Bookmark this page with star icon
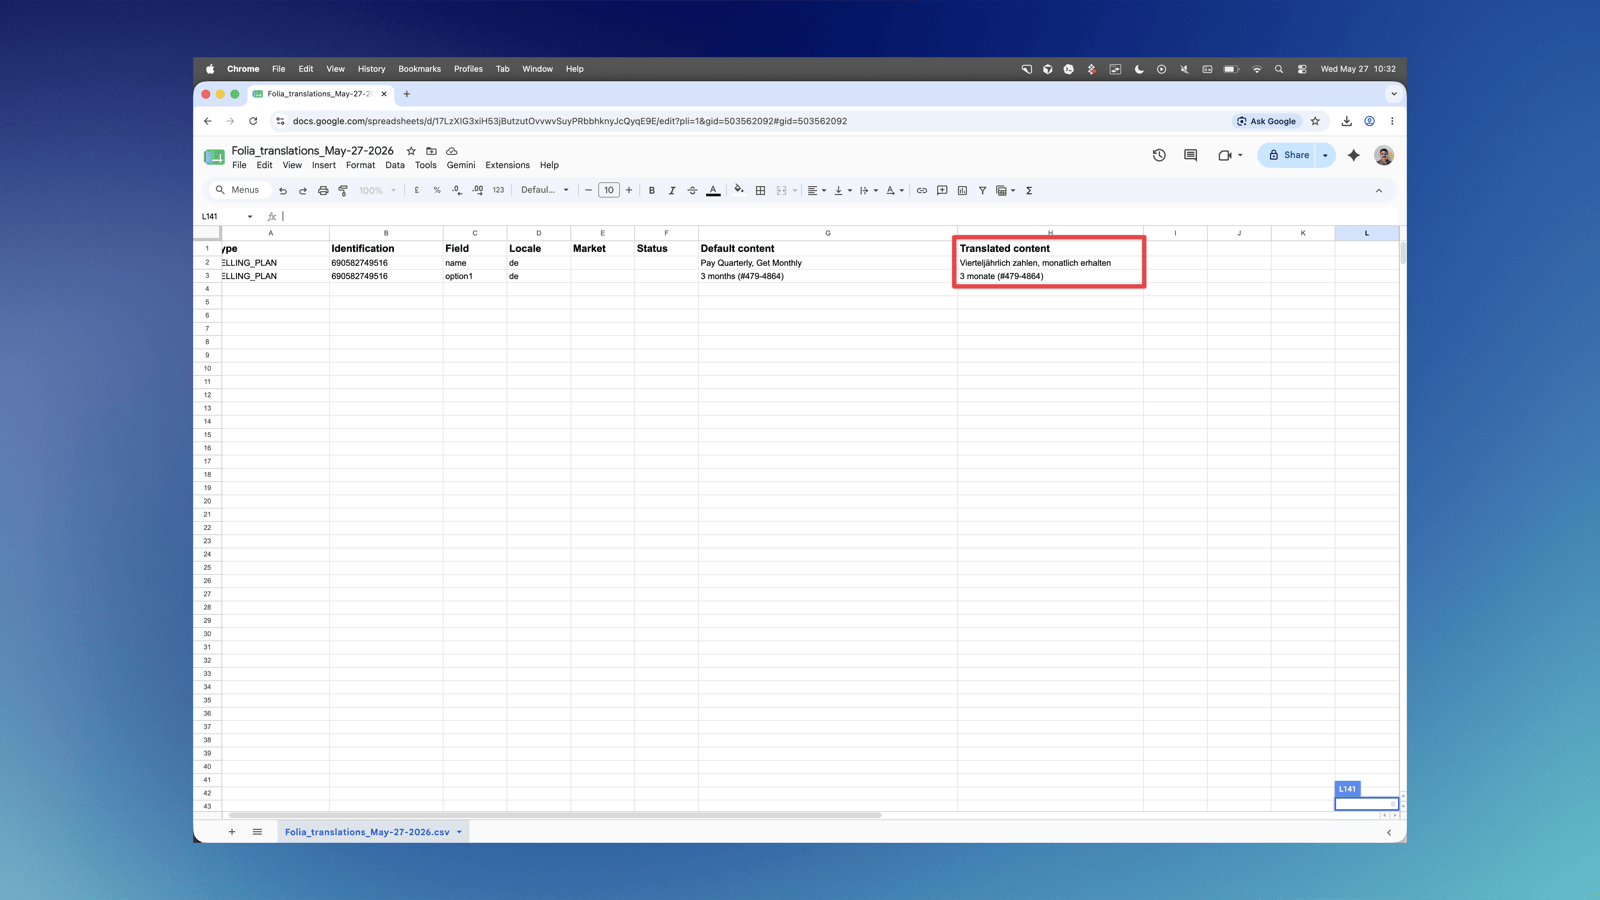Screen dimensions: 1600x900 point(1315,121)
